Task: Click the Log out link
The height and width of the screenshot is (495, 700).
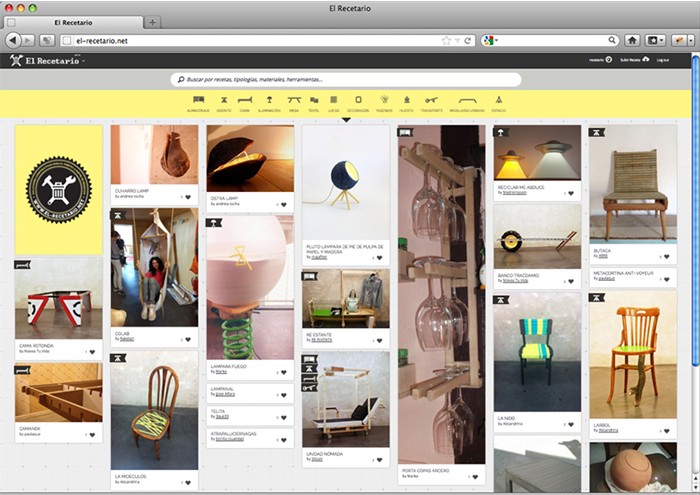Action: [663, 61]
